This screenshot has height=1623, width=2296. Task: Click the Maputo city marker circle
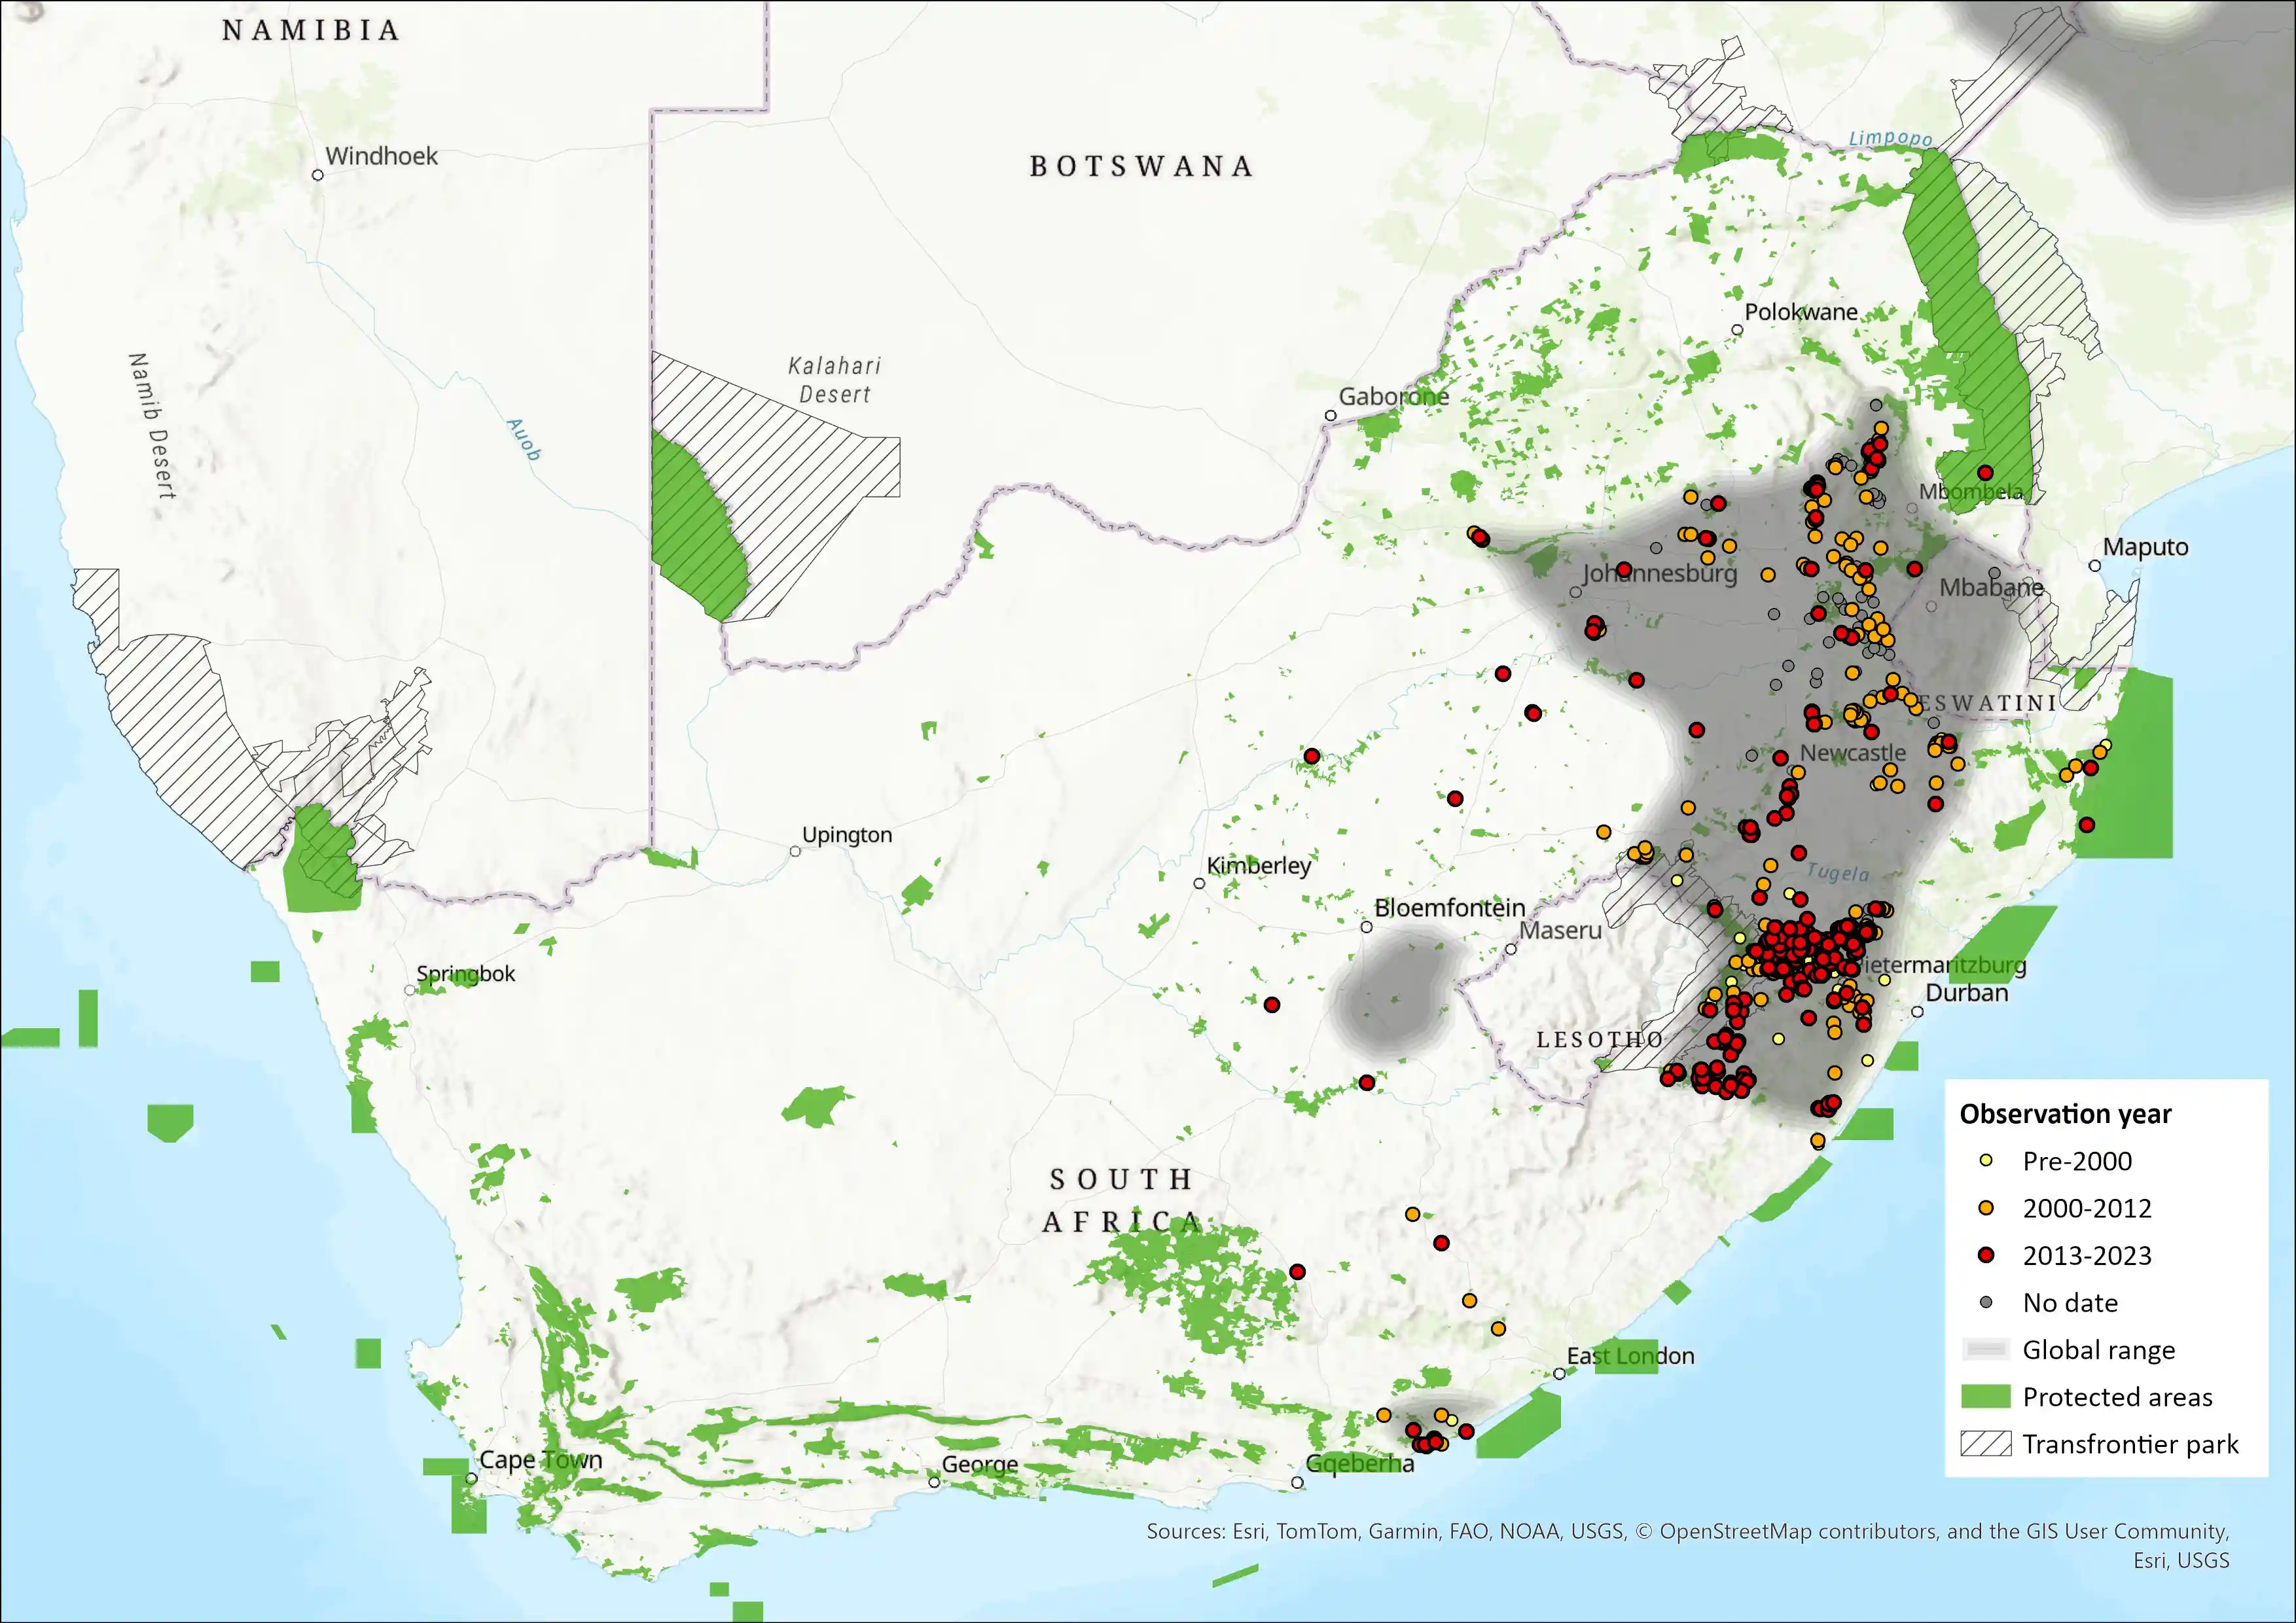coord(2095,566)
